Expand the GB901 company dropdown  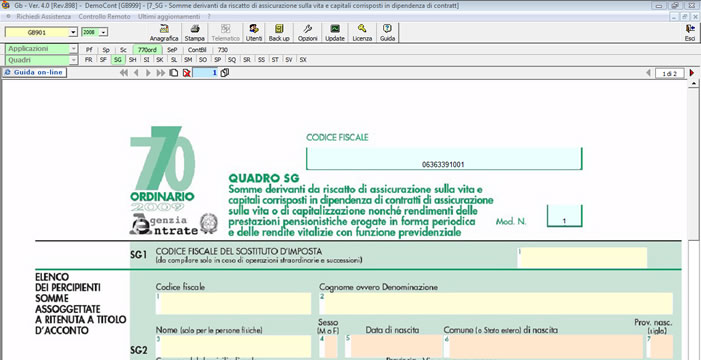tap(73, 33)
